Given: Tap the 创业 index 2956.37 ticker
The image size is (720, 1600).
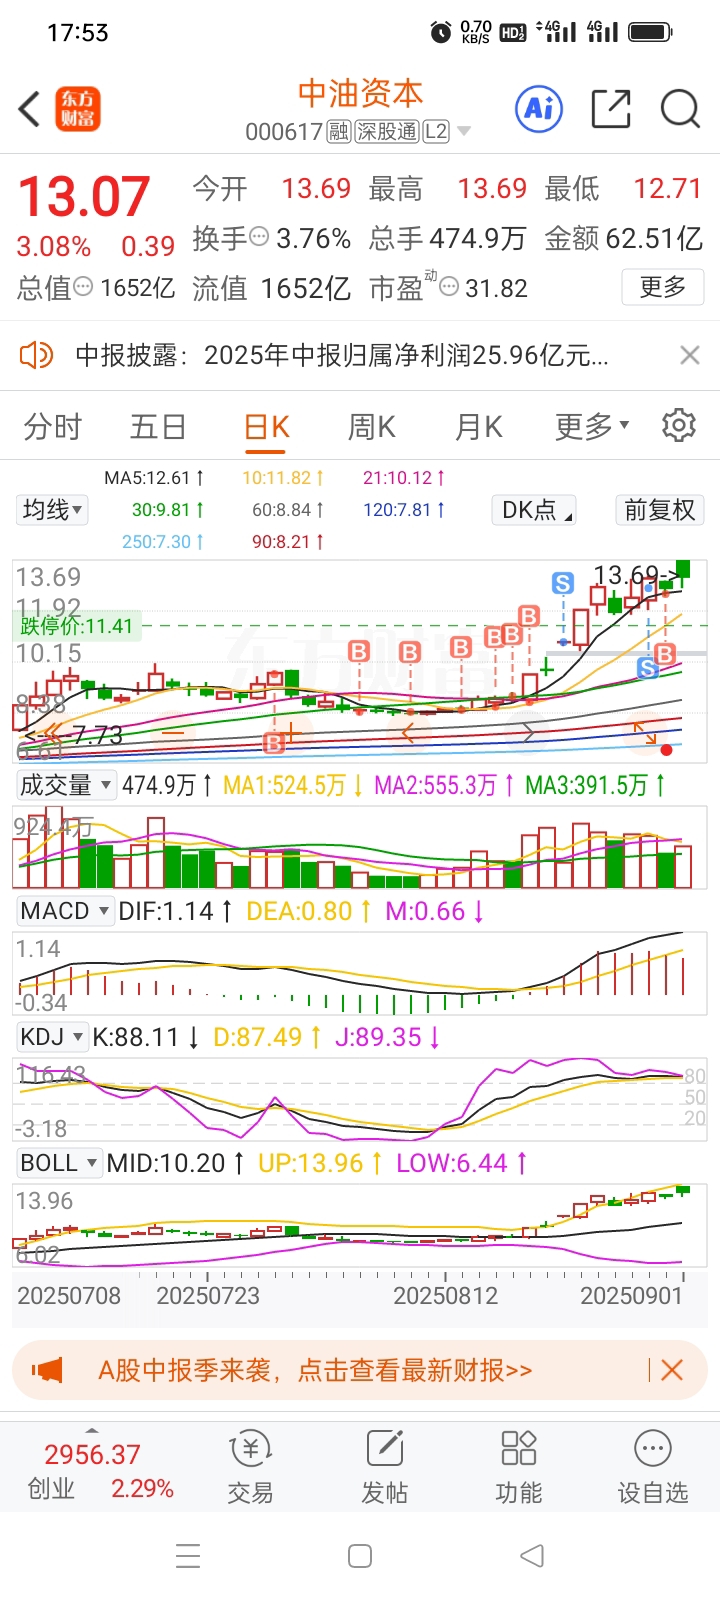Looking at the screenshot, I should click(100, 1470).
